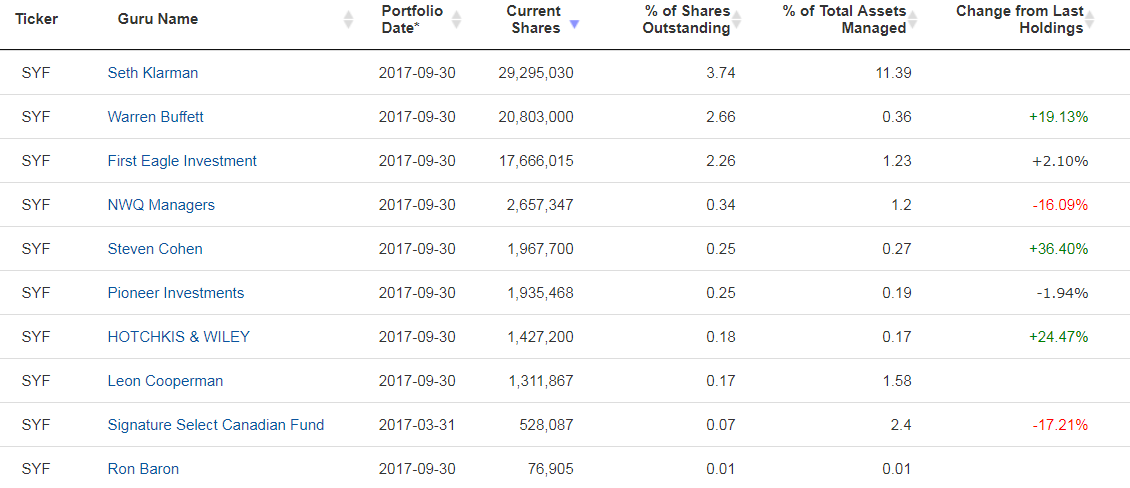View Leon Cooperman profile link
This screenshot has height=488, width=1130.
[165, 381]
